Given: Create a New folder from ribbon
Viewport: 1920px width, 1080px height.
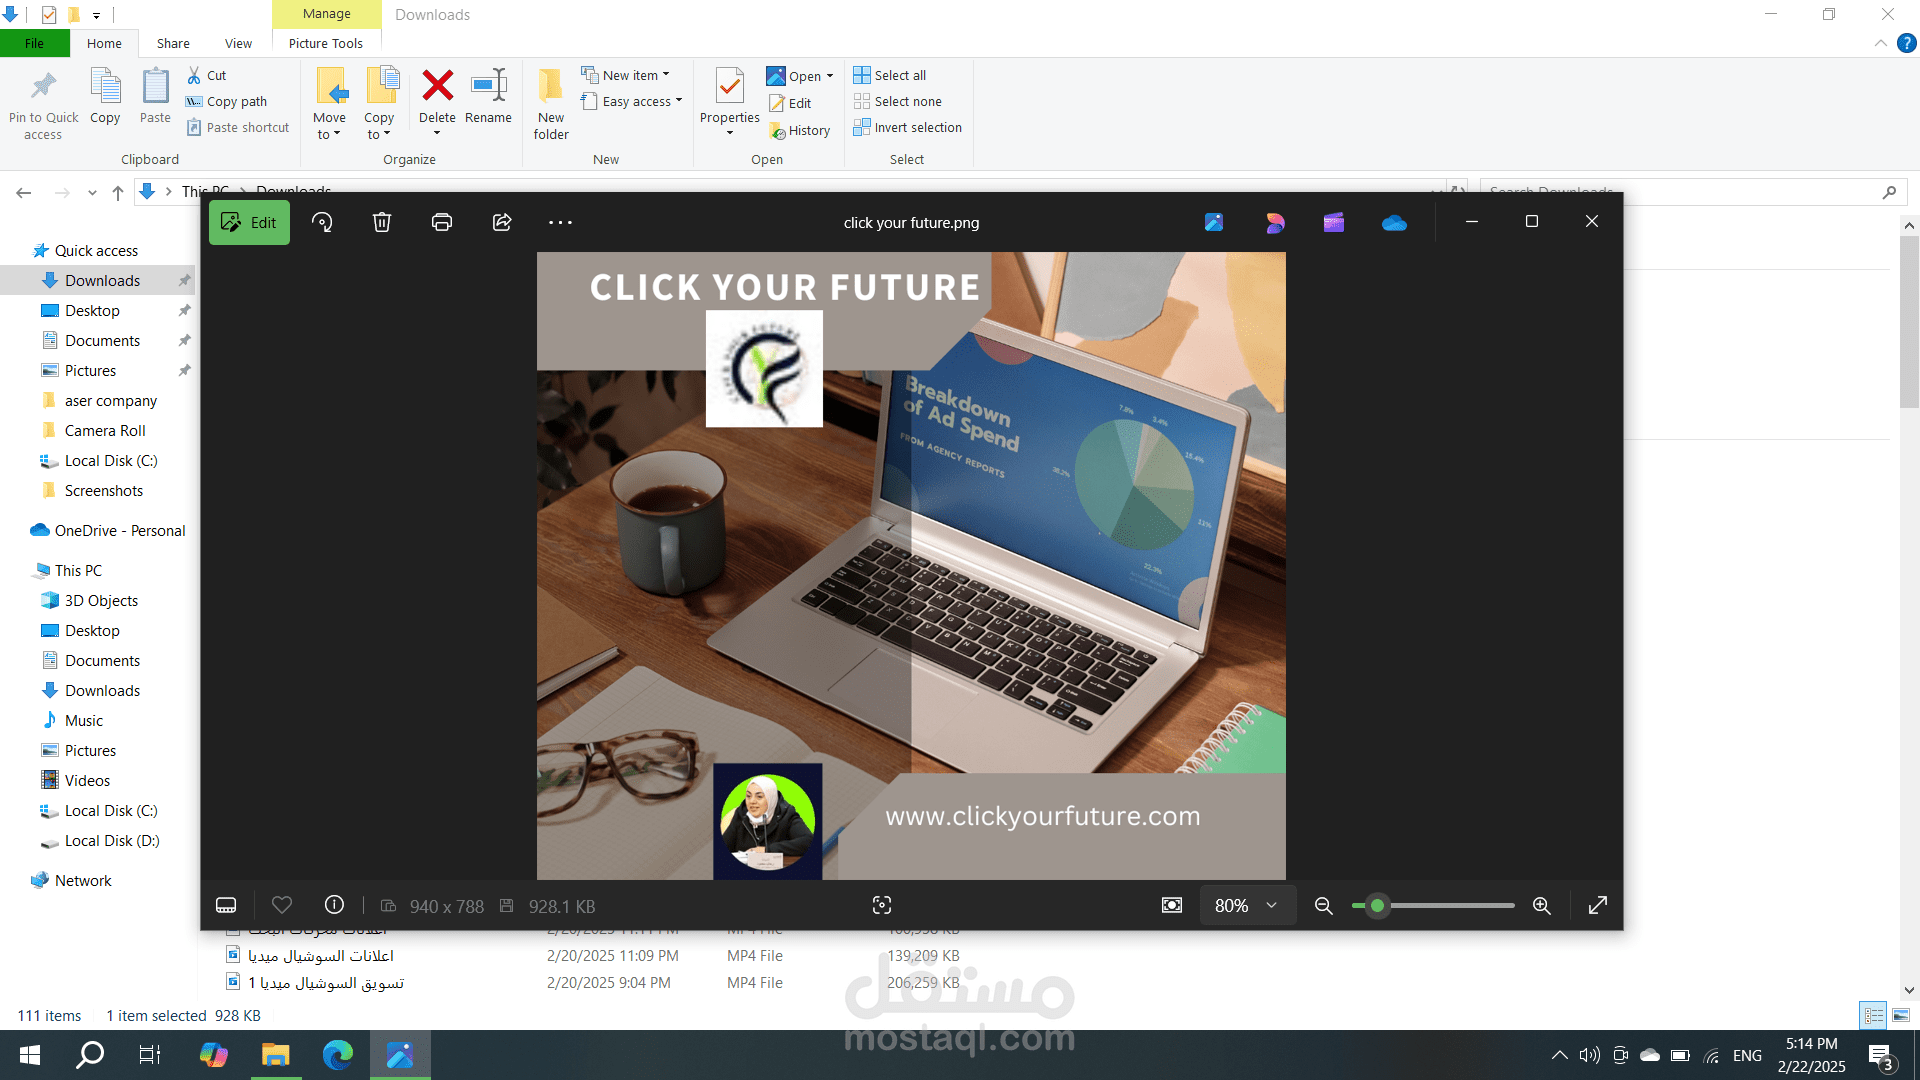Looking at the screenshot, I should (x=551, y=104).
